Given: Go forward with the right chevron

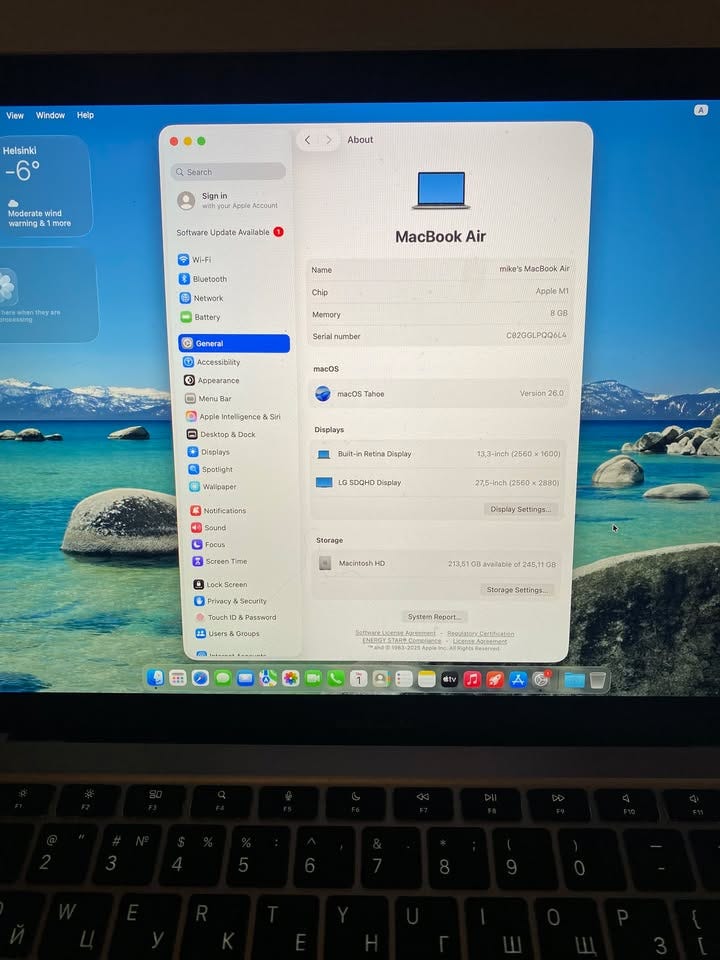Looking at the screenshot, I should 329,140.
